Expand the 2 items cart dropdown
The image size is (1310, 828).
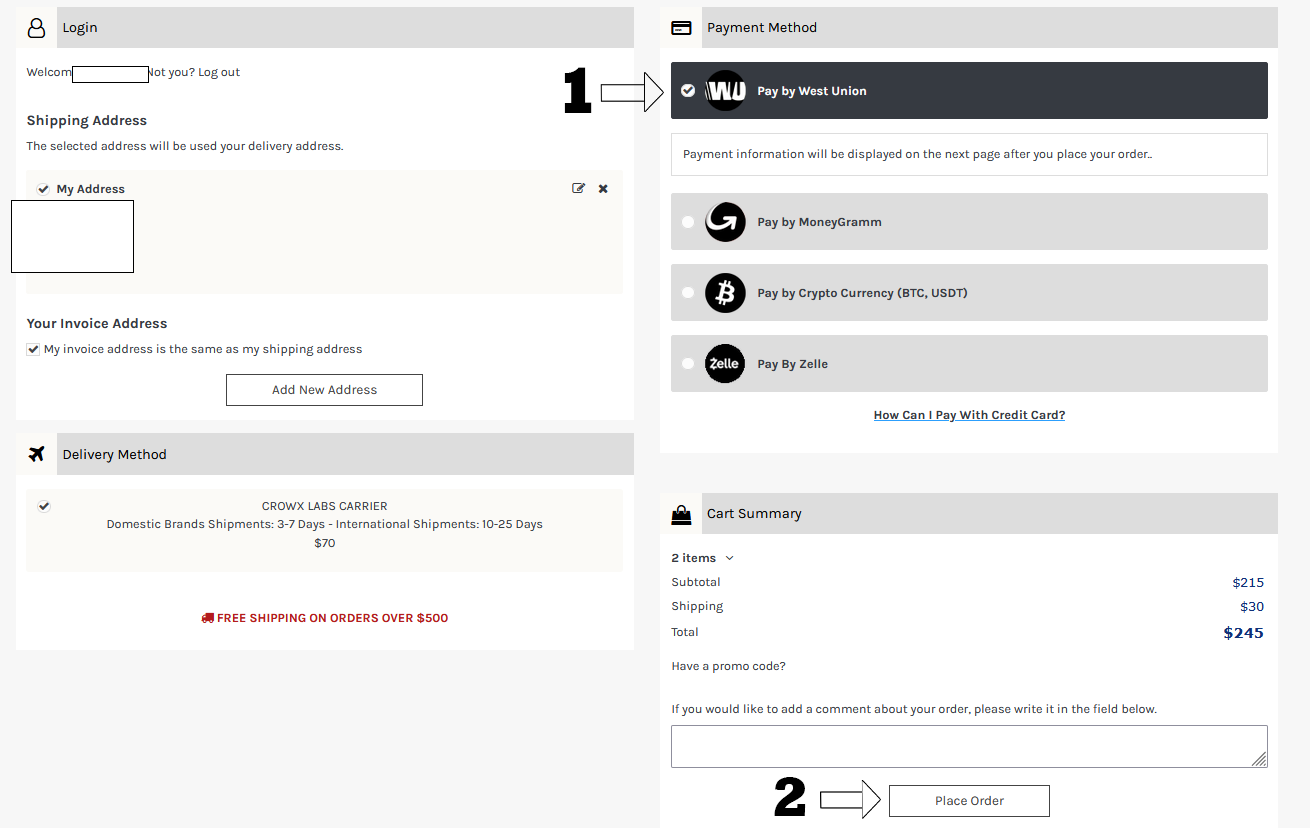pyautogui.click(x=702, y=558)
